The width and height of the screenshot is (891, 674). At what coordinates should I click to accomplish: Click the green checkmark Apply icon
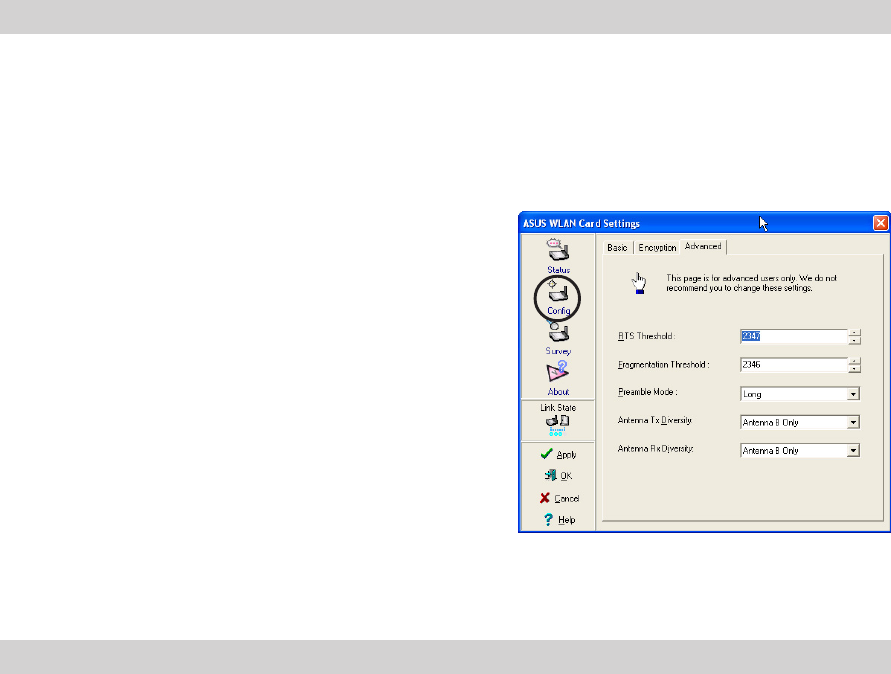(x=546, y=454)
